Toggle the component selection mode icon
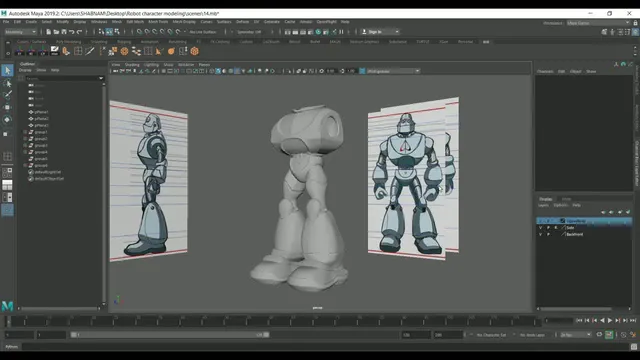 117,32
